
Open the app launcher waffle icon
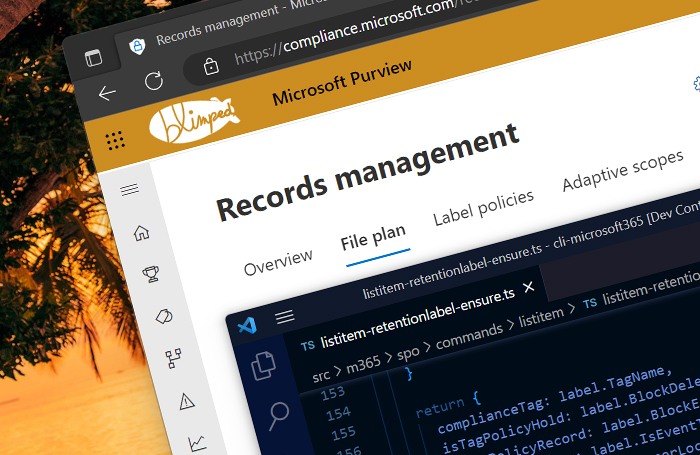point(116,141)
